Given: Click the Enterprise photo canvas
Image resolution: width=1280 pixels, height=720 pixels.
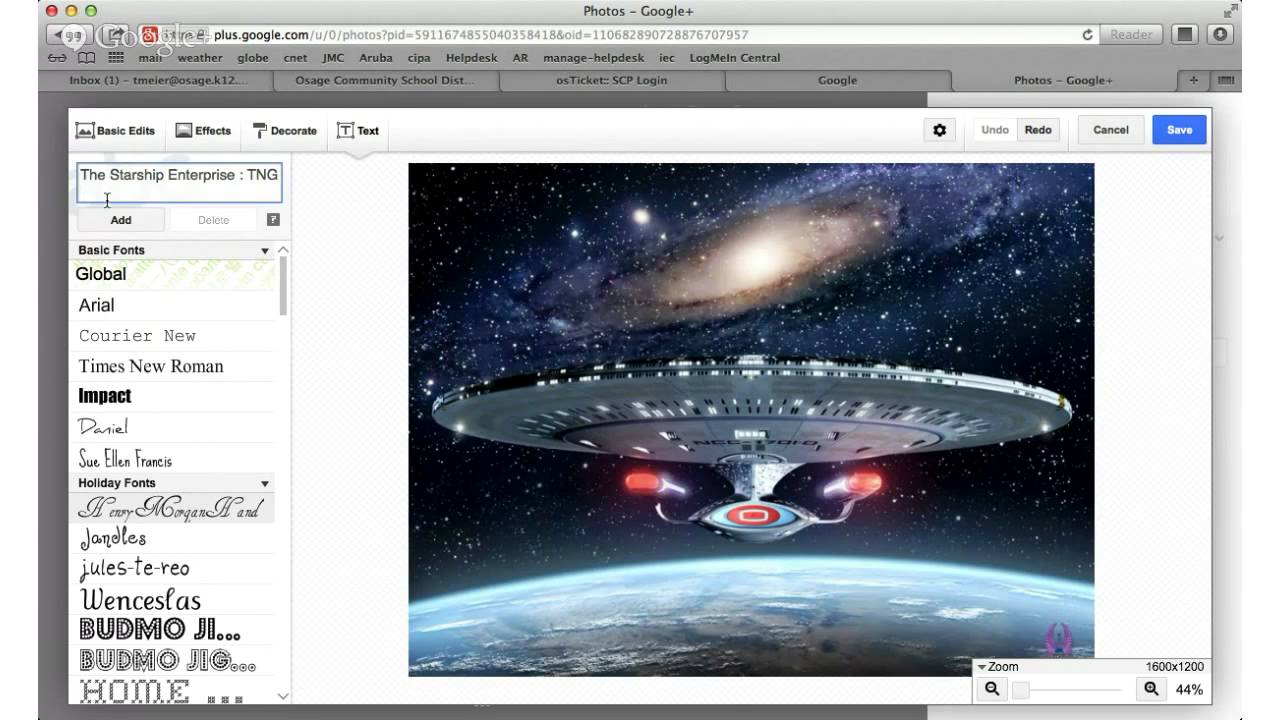Looking at the screenshot, I should (x=751, y=420).
